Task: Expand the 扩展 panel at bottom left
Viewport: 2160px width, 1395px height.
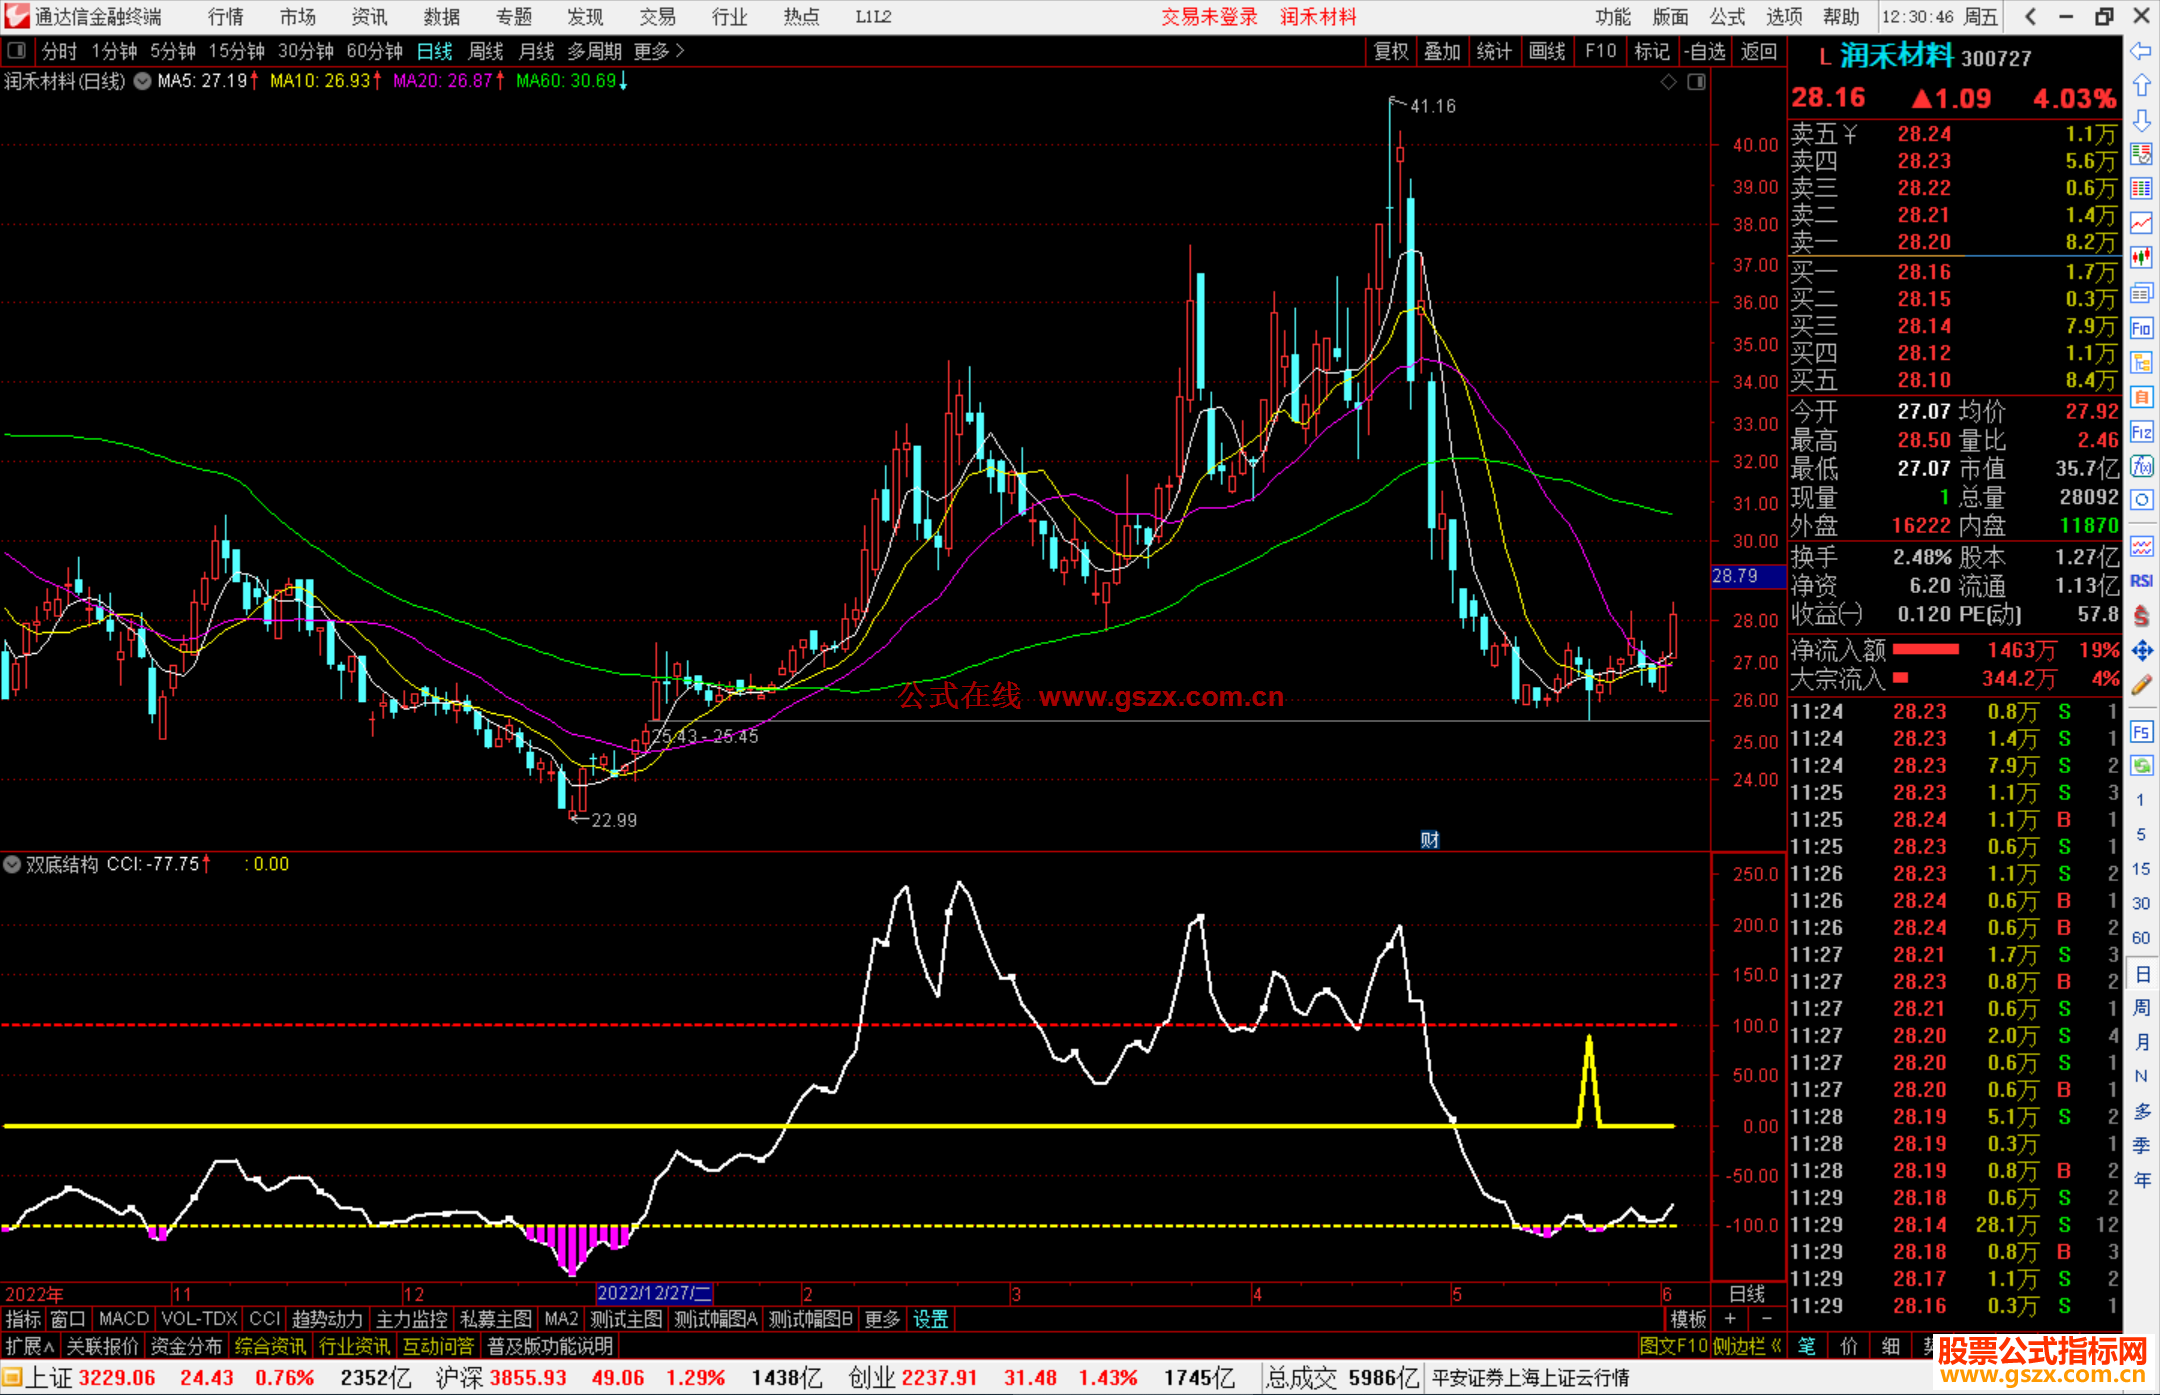Action: click(x=29, y=1346)
